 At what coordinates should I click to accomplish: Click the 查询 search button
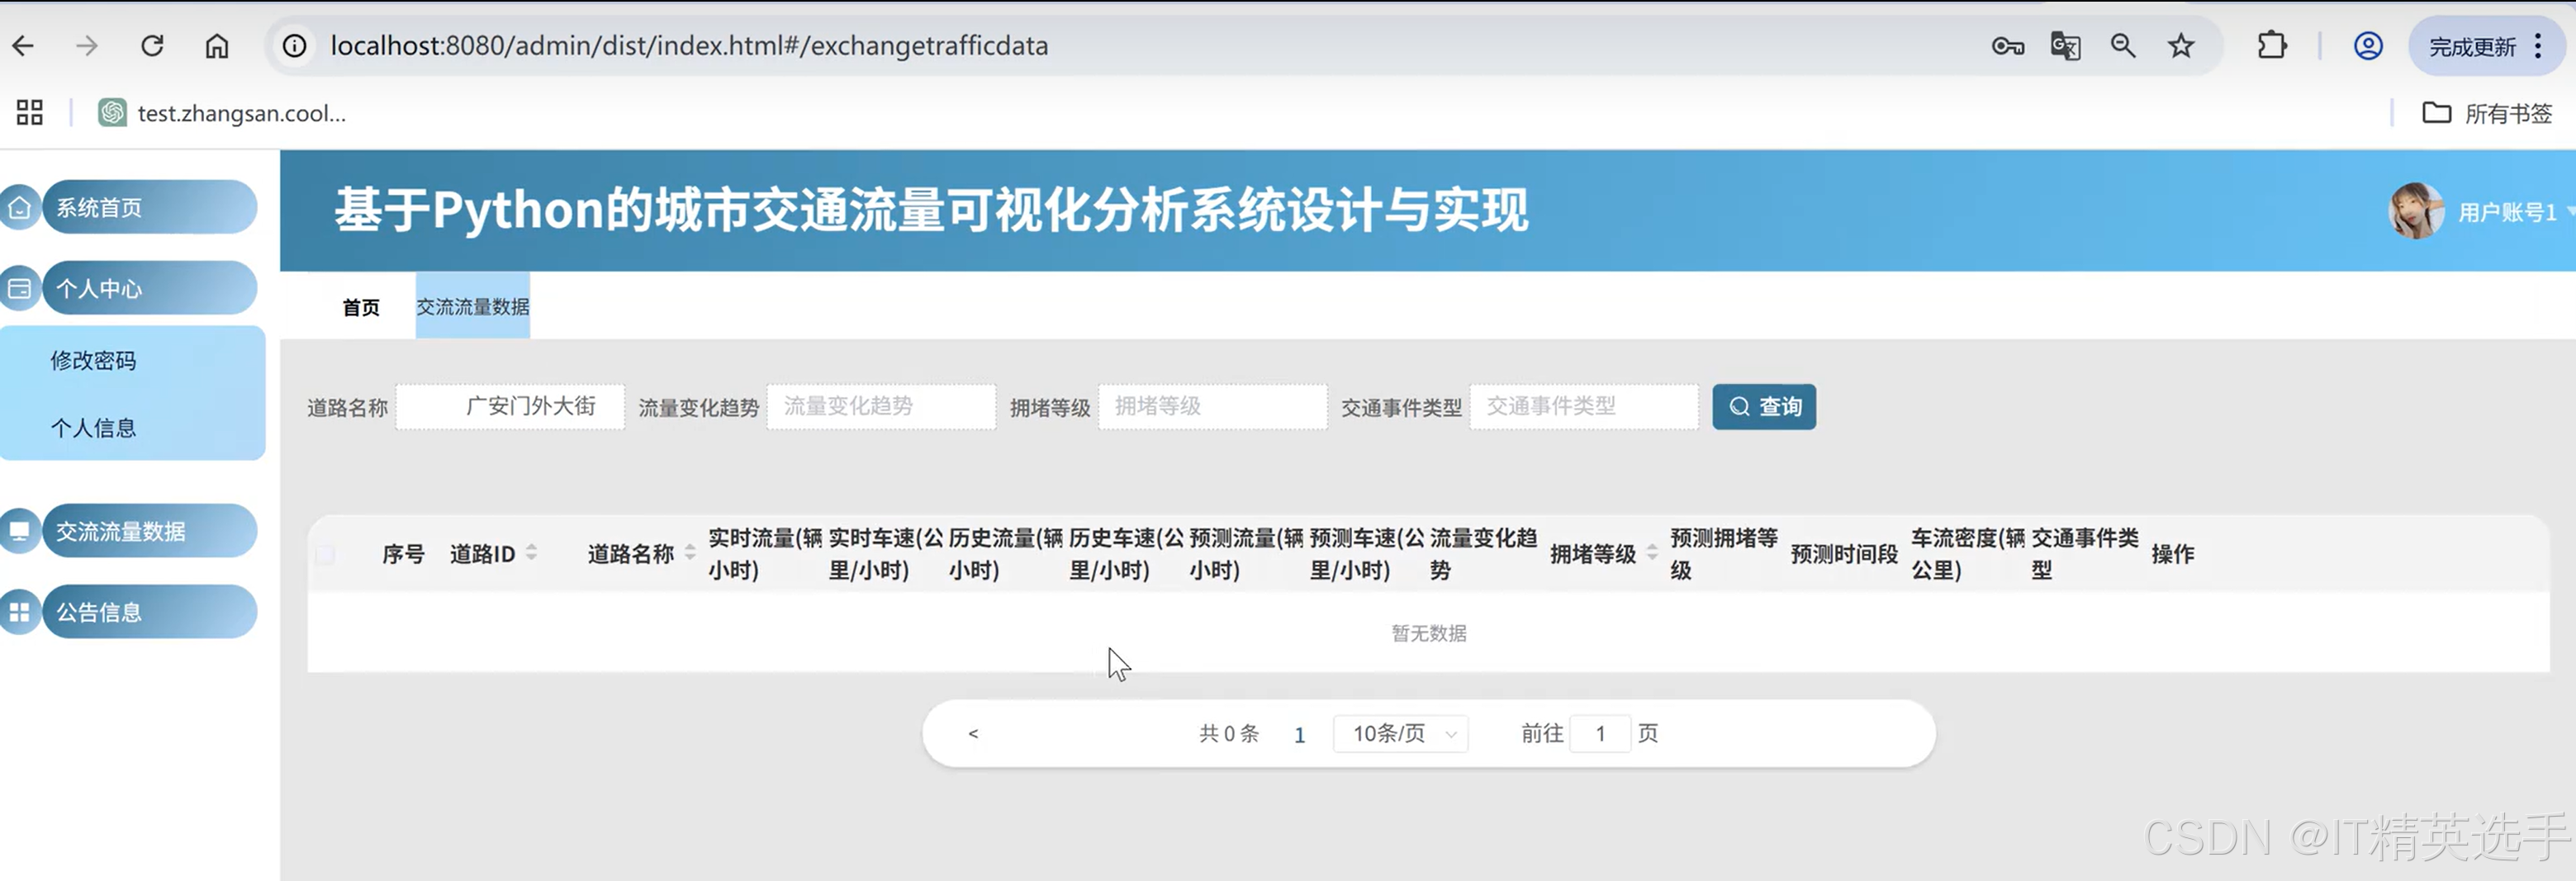(1764, 406)
